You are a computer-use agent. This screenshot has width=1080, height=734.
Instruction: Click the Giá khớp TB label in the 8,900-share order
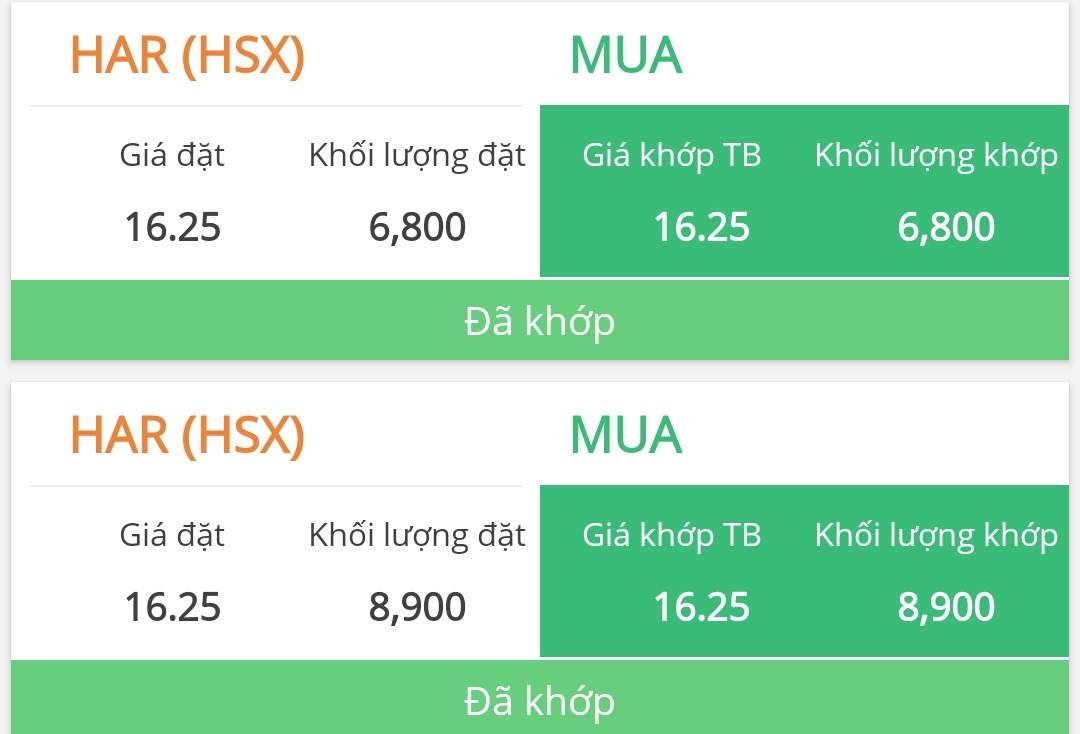[x=672, y=536]
